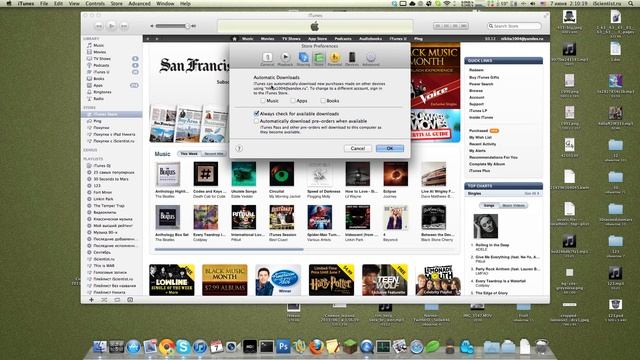Viewport: 640px width, 360px height.
Task: Open the Adele album artwork in Top Charts
Action: click(486, 226)
